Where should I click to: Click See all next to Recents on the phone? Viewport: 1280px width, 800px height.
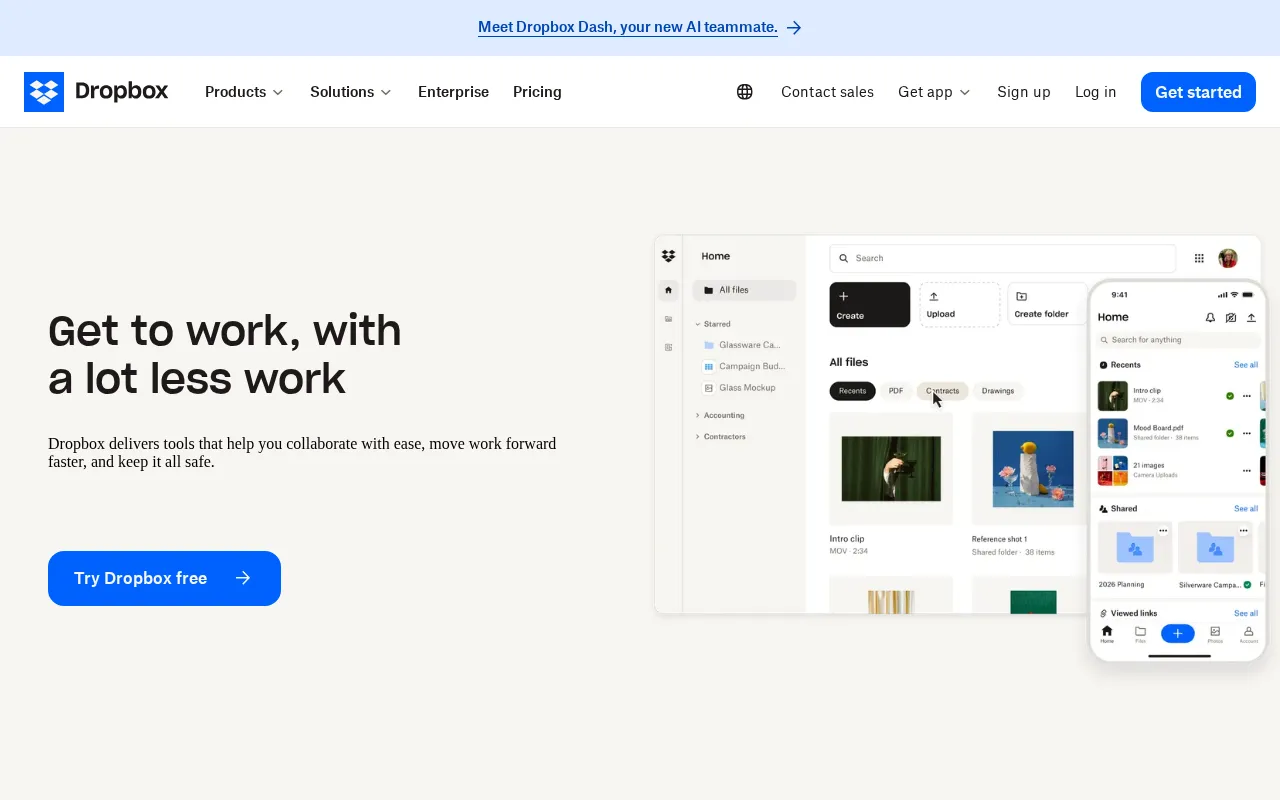click(1246, 365)
